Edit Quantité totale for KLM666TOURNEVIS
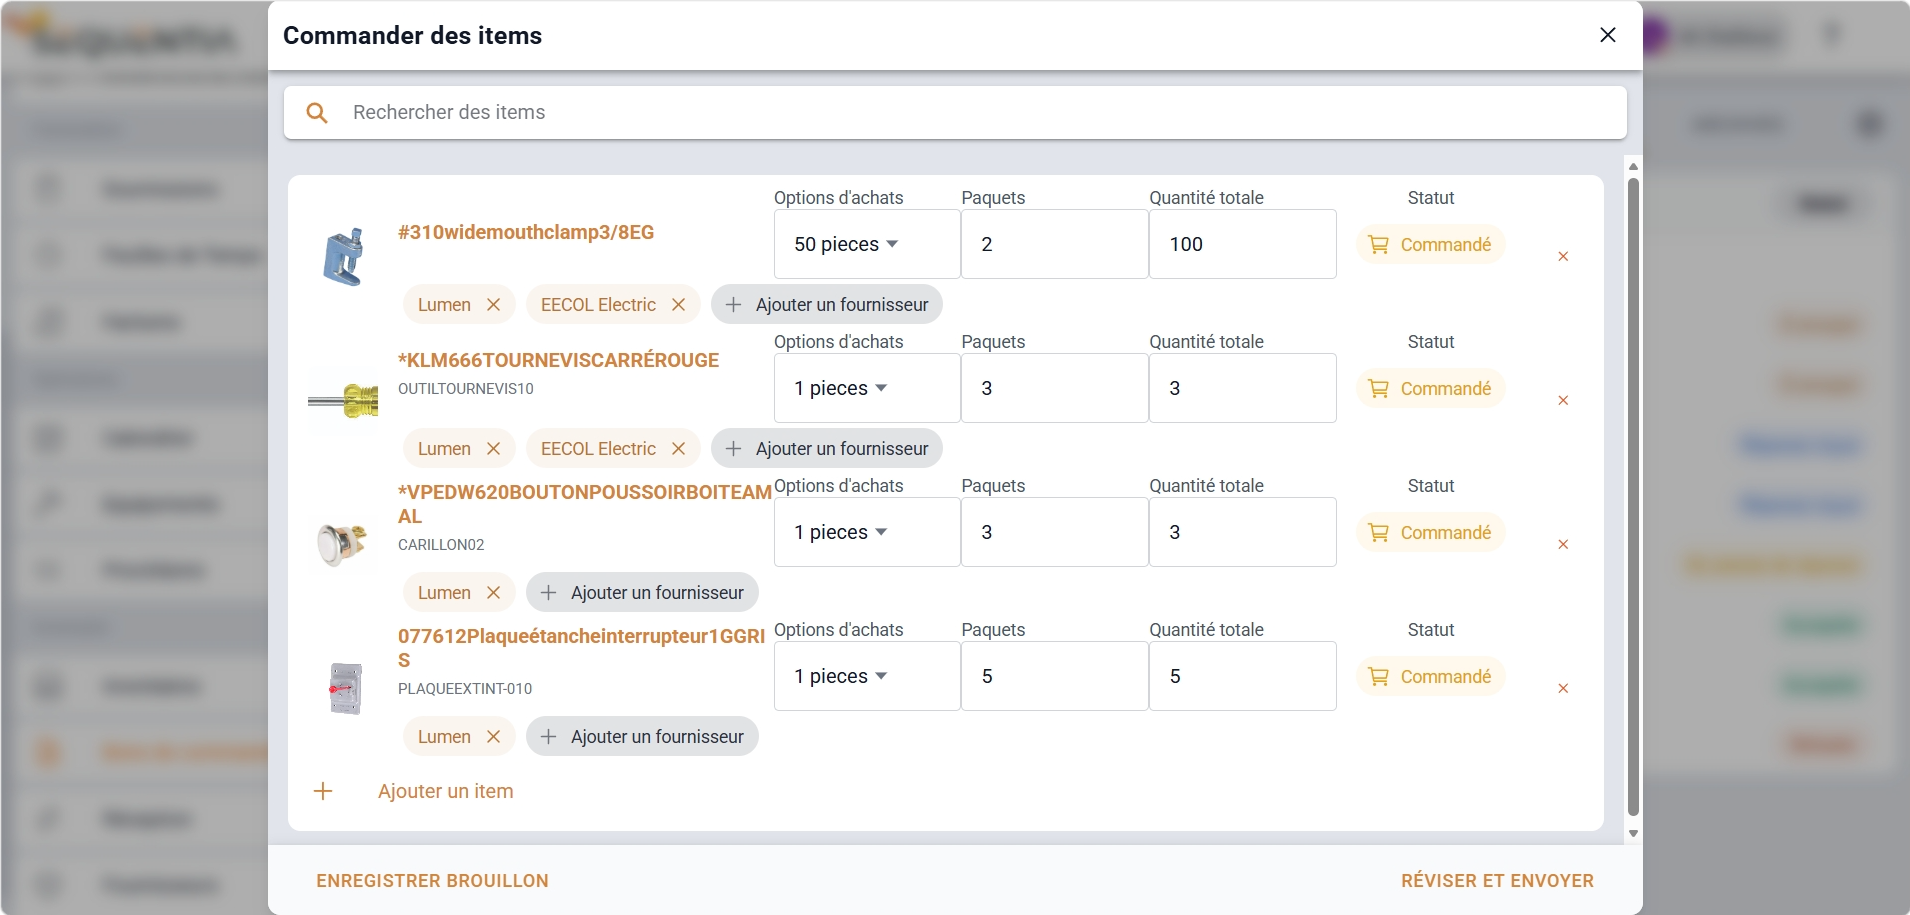This screenshot has width=1910, height=915. pyautogui.click(x=1243, y=388)
